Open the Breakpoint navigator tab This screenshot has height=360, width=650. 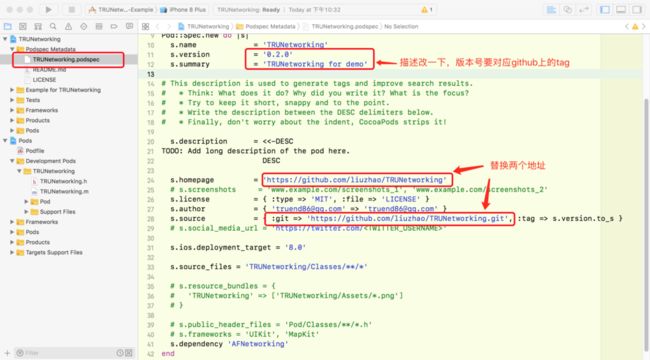coord(114,27)
